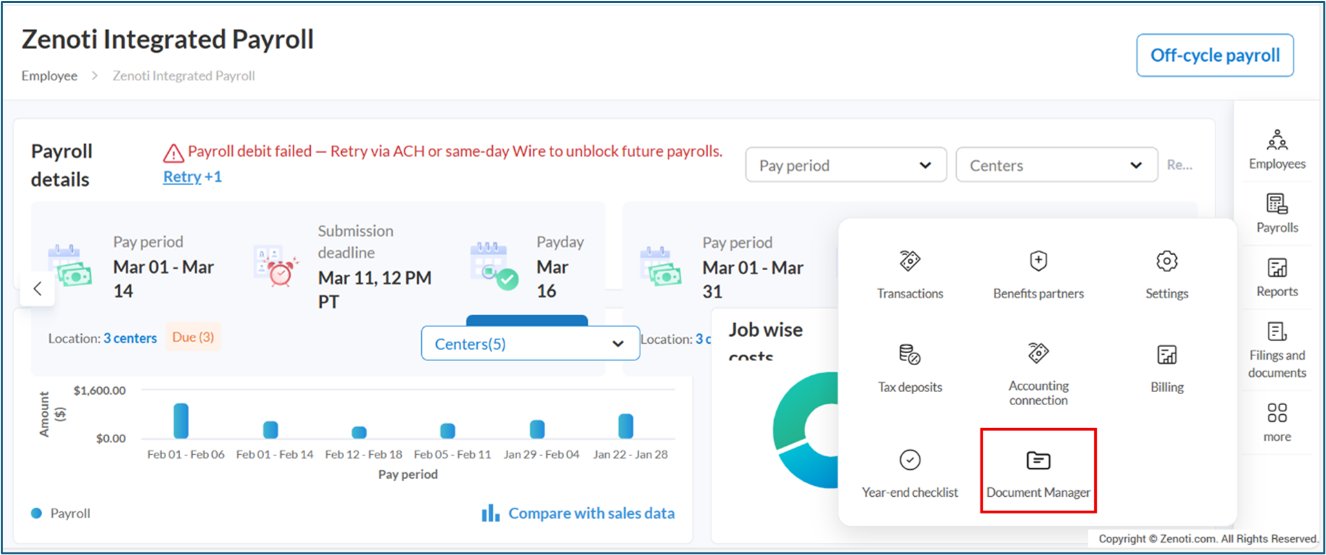Screen dimensions: 1326x555
Task: Go to previous pay period card with left arrow
Action: pos(37,289)
